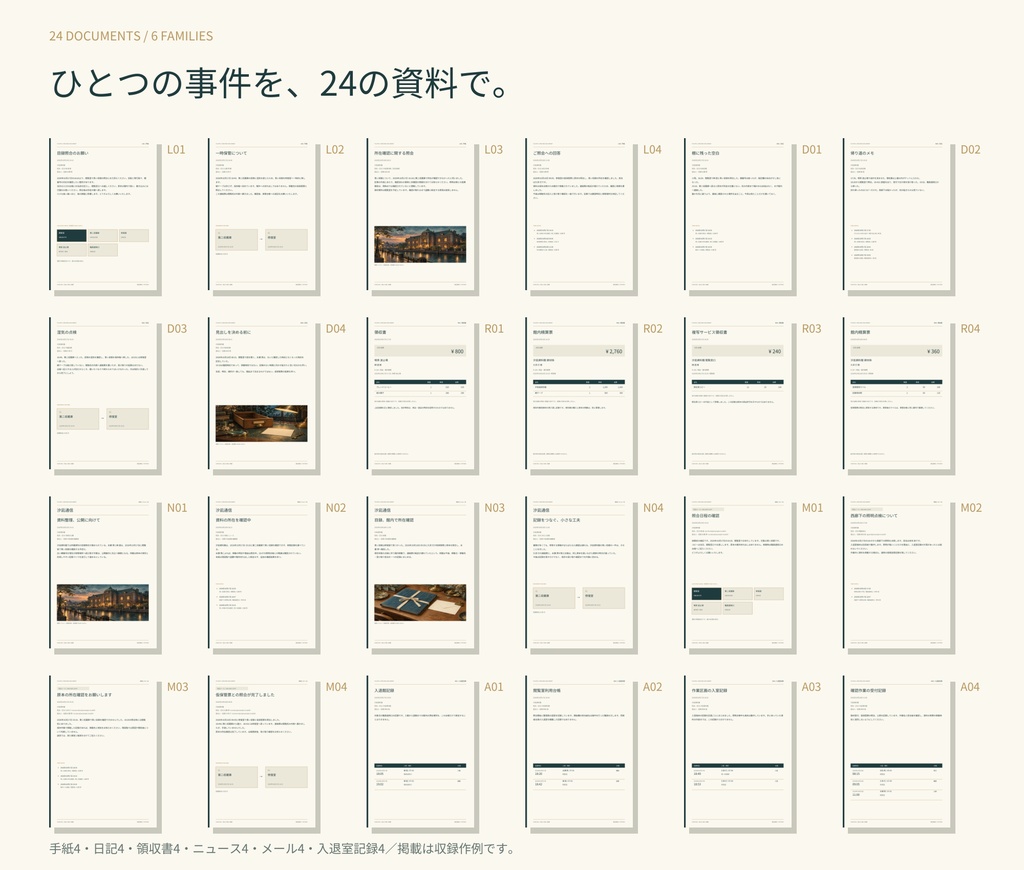Open diary document thumbnail D03

pos(103,393)
